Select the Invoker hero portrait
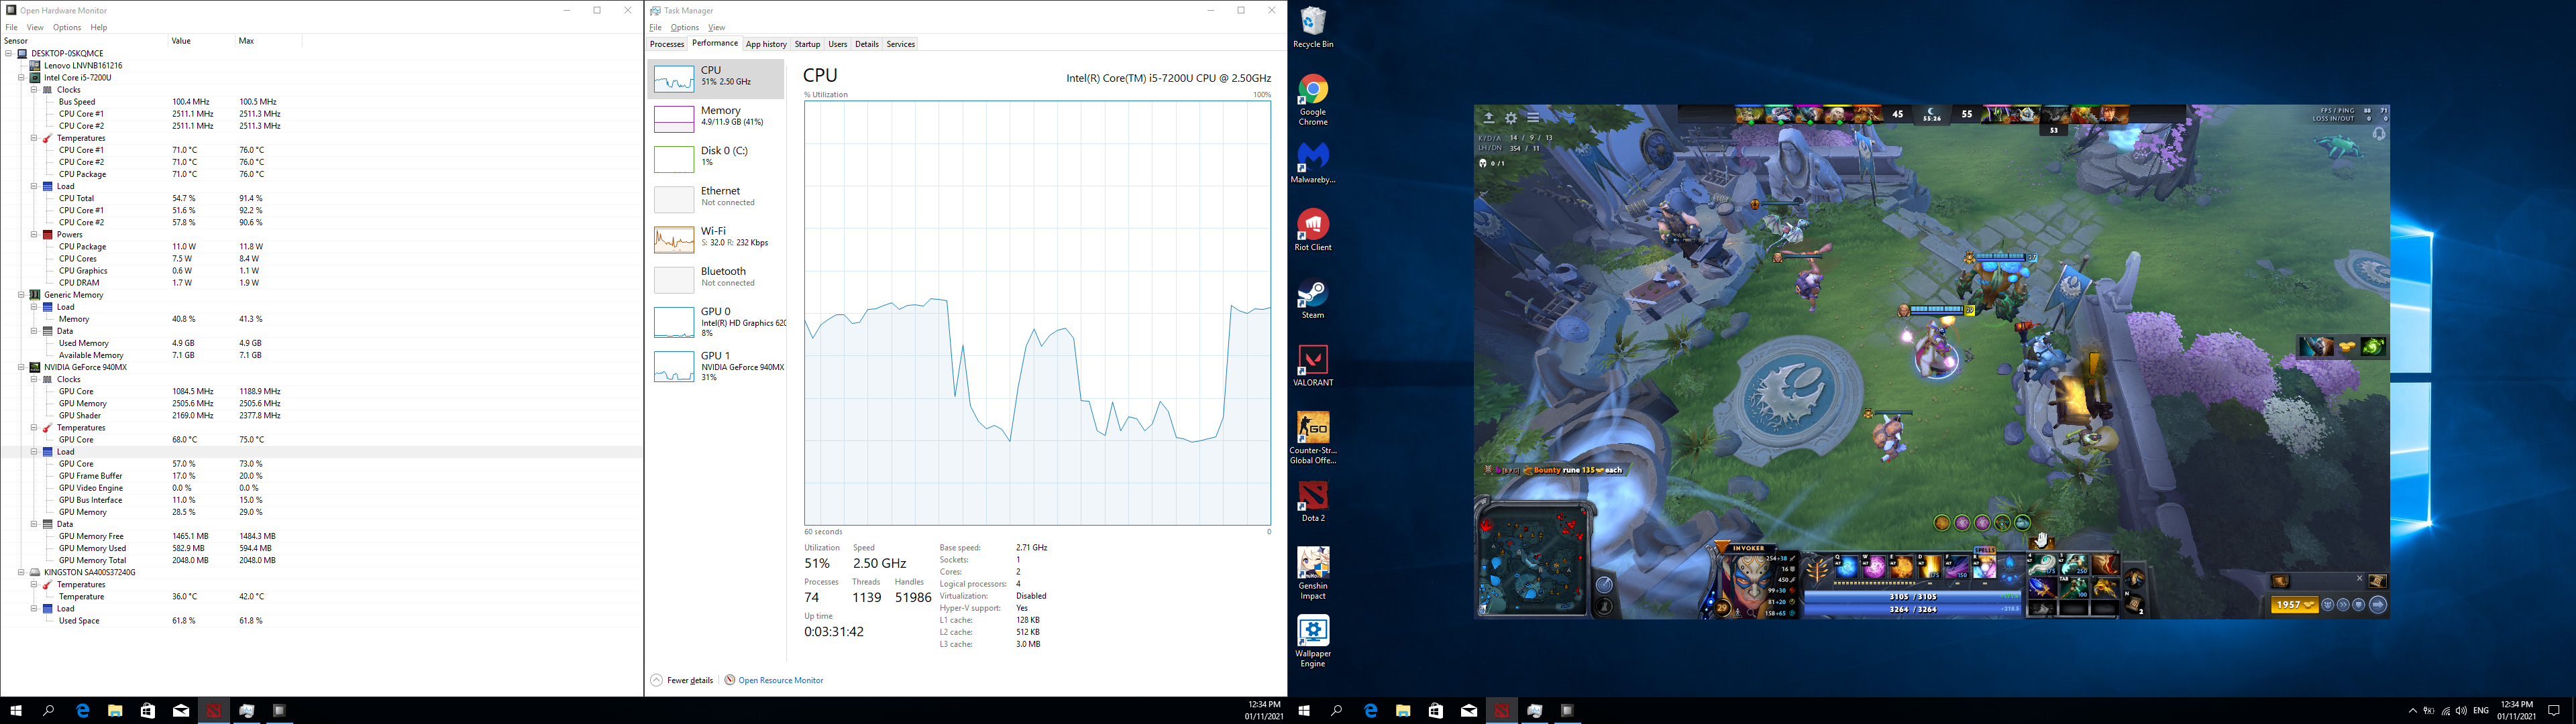 point(1748,583)
